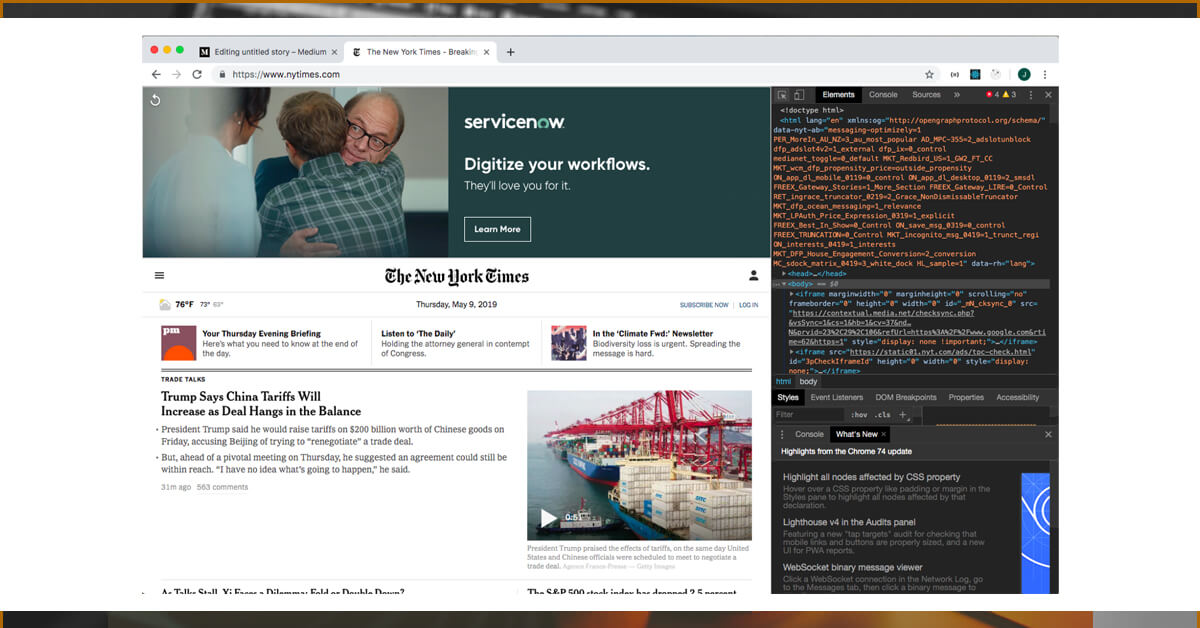
Task: Toggle the .cls class editor
Action: tap(882, 414)
